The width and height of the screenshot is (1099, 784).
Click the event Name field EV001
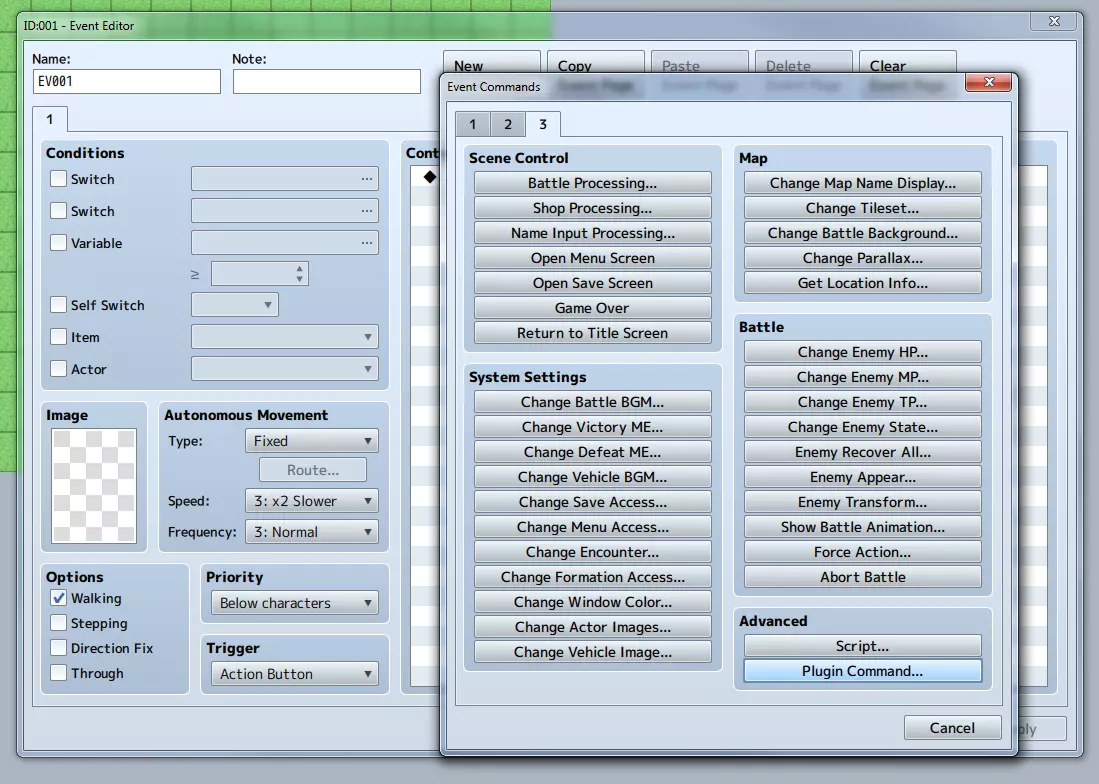point(127,81)
